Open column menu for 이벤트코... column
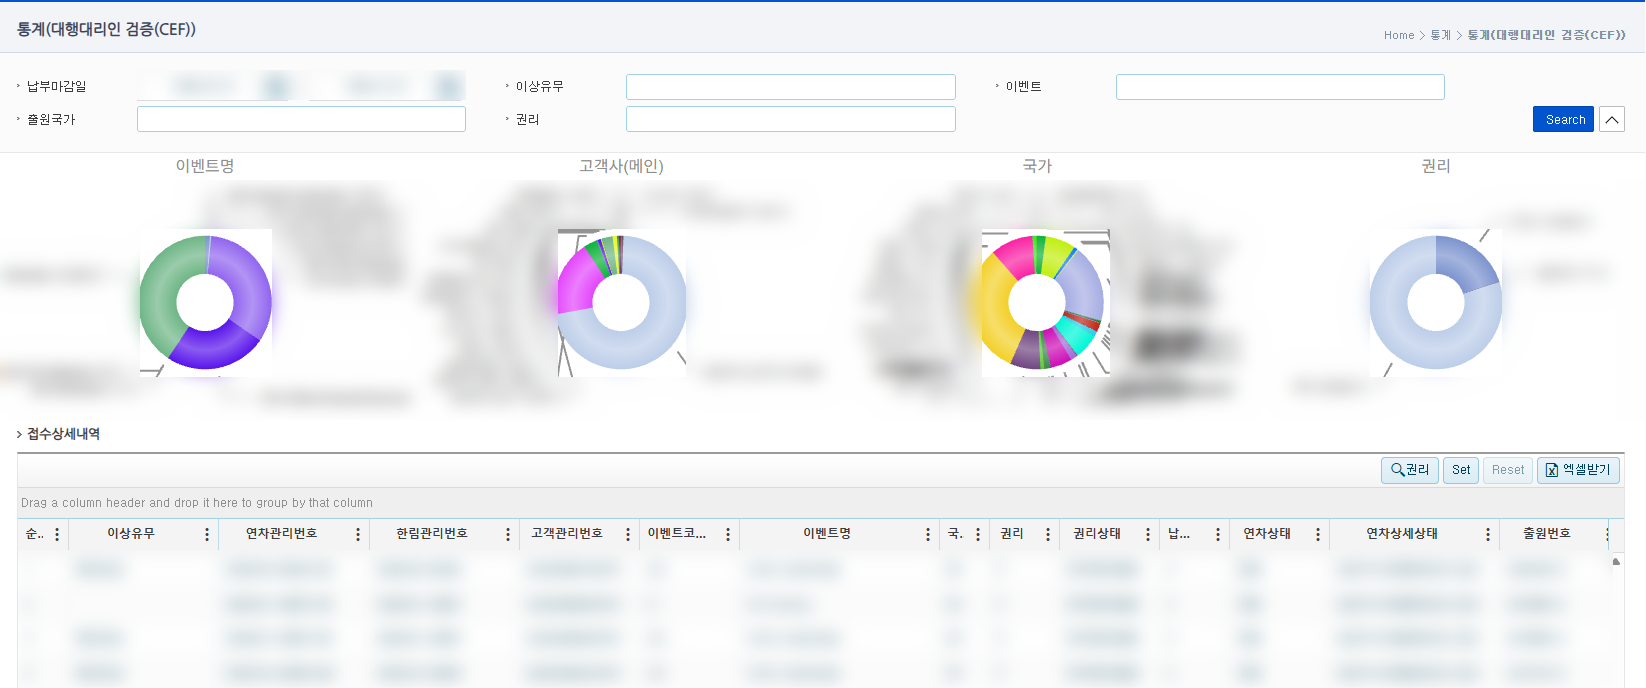The height and width of the screenshot is (688, 1646). coord(728,535)
